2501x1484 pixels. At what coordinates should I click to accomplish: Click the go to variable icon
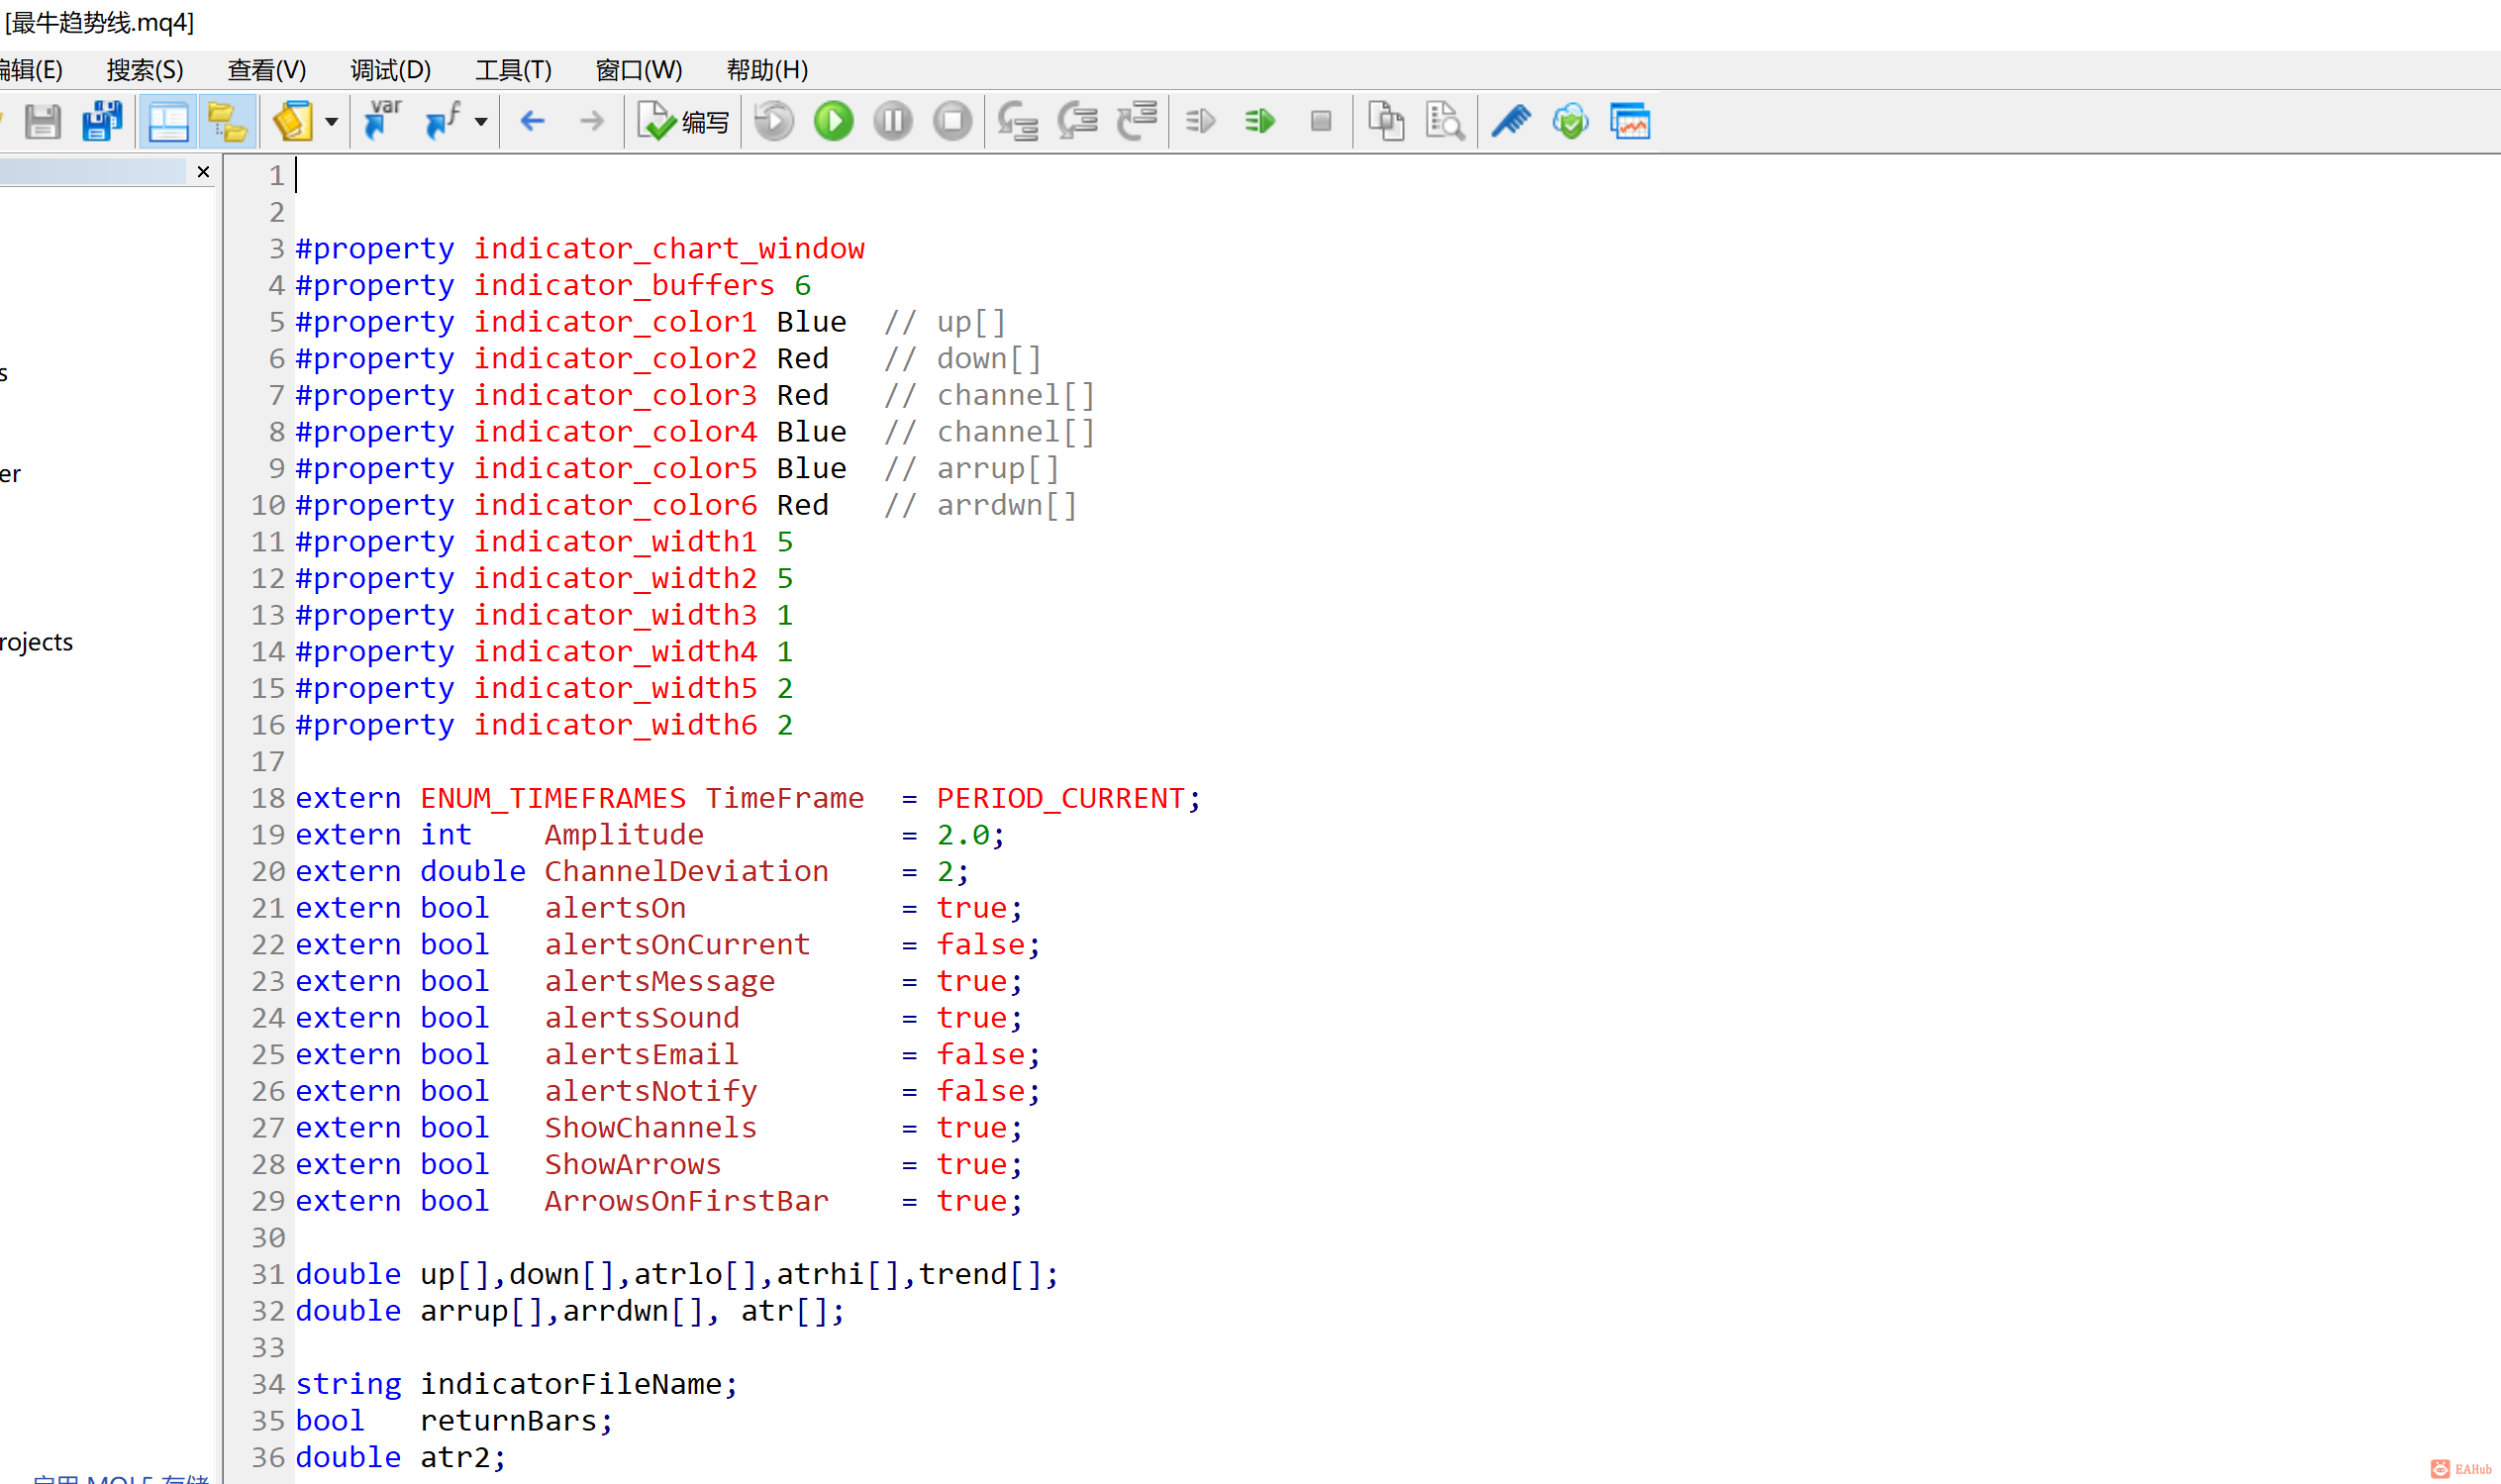tap(382, 122)
